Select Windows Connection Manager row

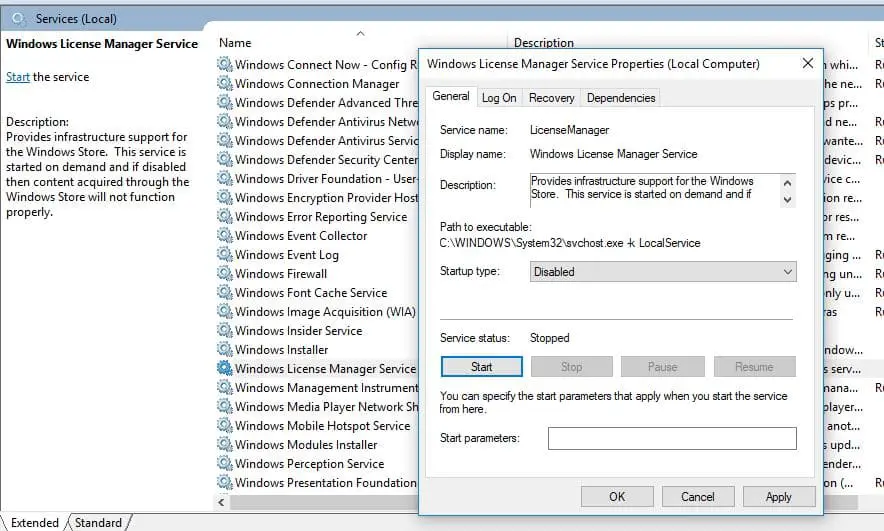click(317, 83)
